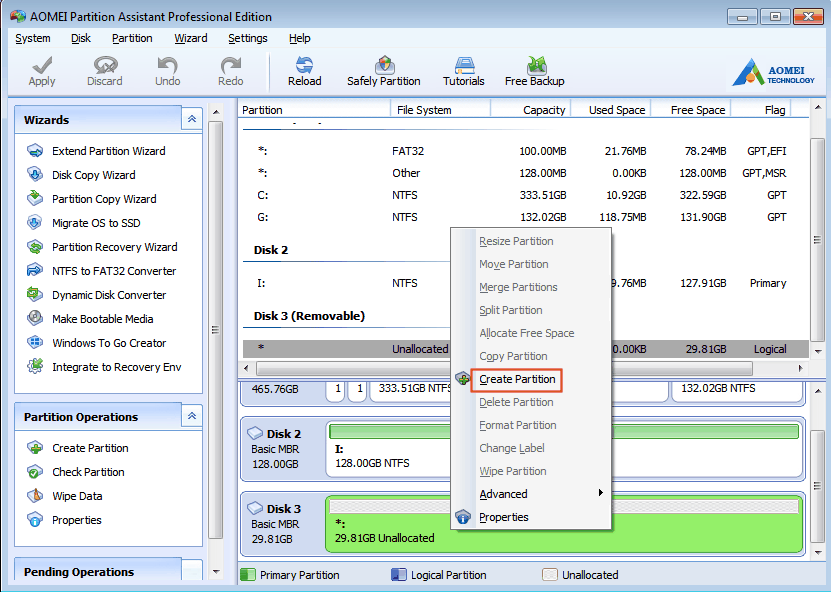Reload disks with the Reload icon
Screen dimensions: 831x592
305,65
